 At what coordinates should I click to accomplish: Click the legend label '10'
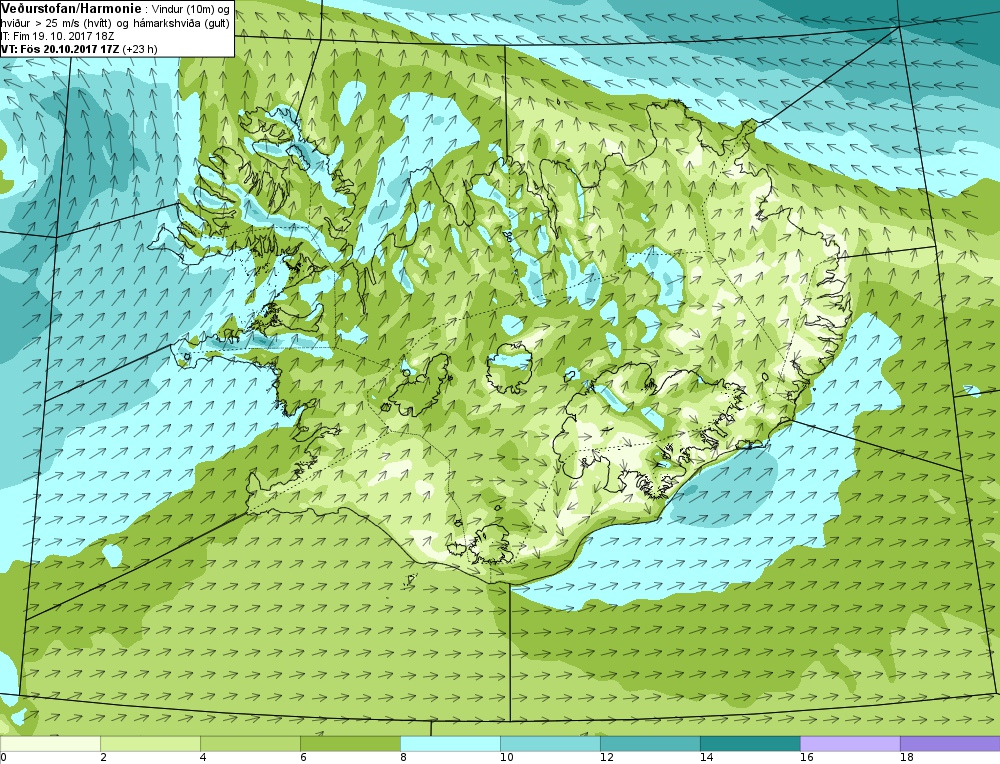[x=506, y=758]
